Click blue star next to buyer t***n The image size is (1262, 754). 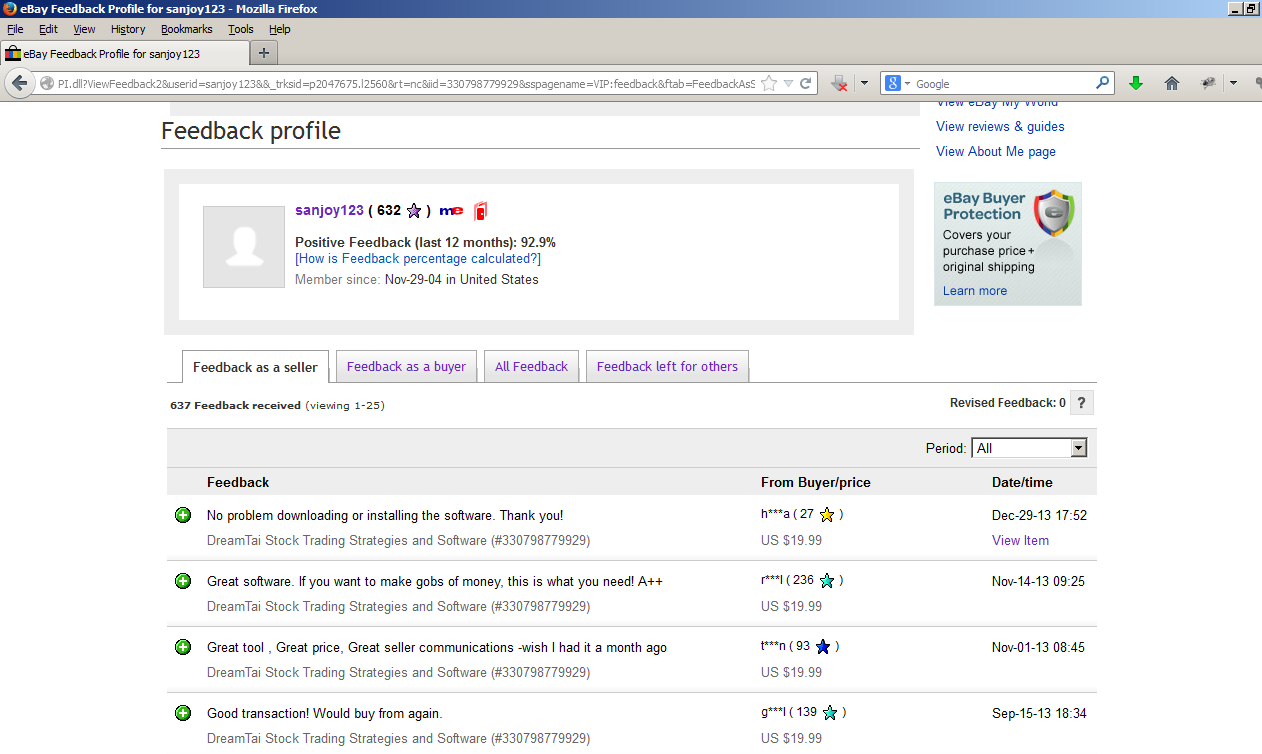(x=823, y=647)
